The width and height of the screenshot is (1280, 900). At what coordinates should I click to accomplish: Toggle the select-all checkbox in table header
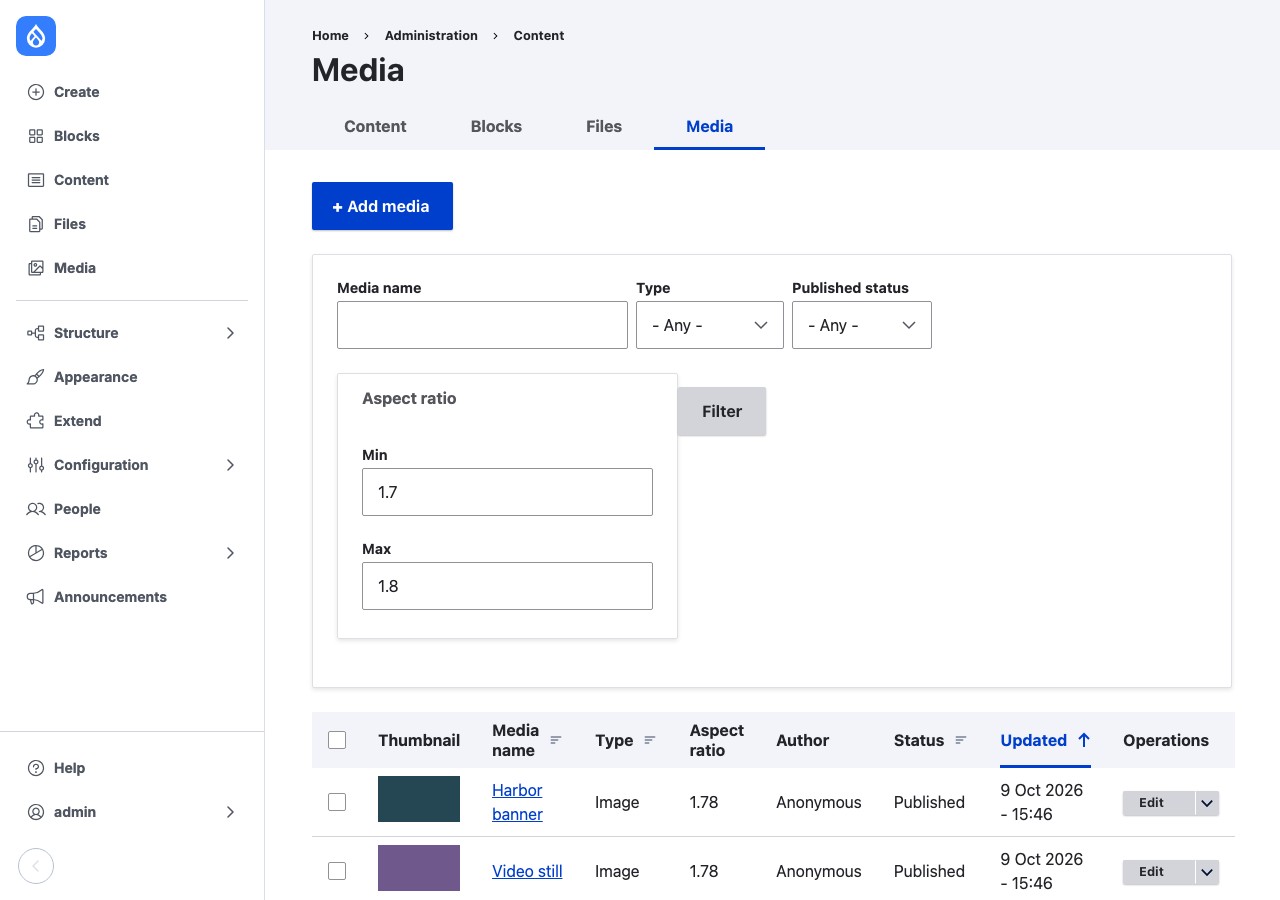click(x=337, y=740)
